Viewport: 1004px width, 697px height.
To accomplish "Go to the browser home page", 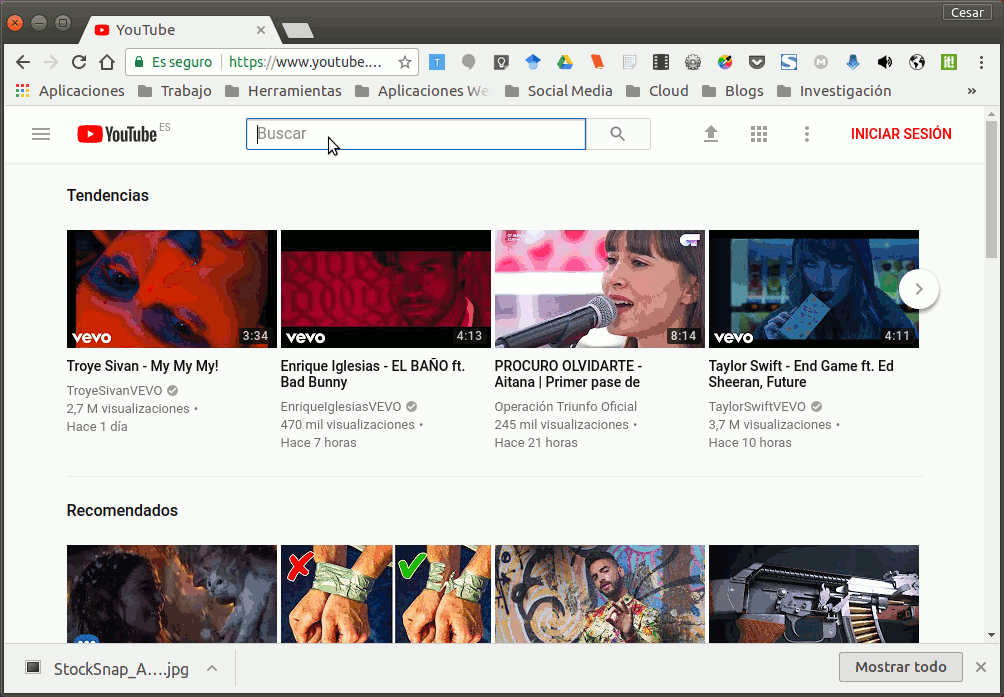I will coord(107,62).
